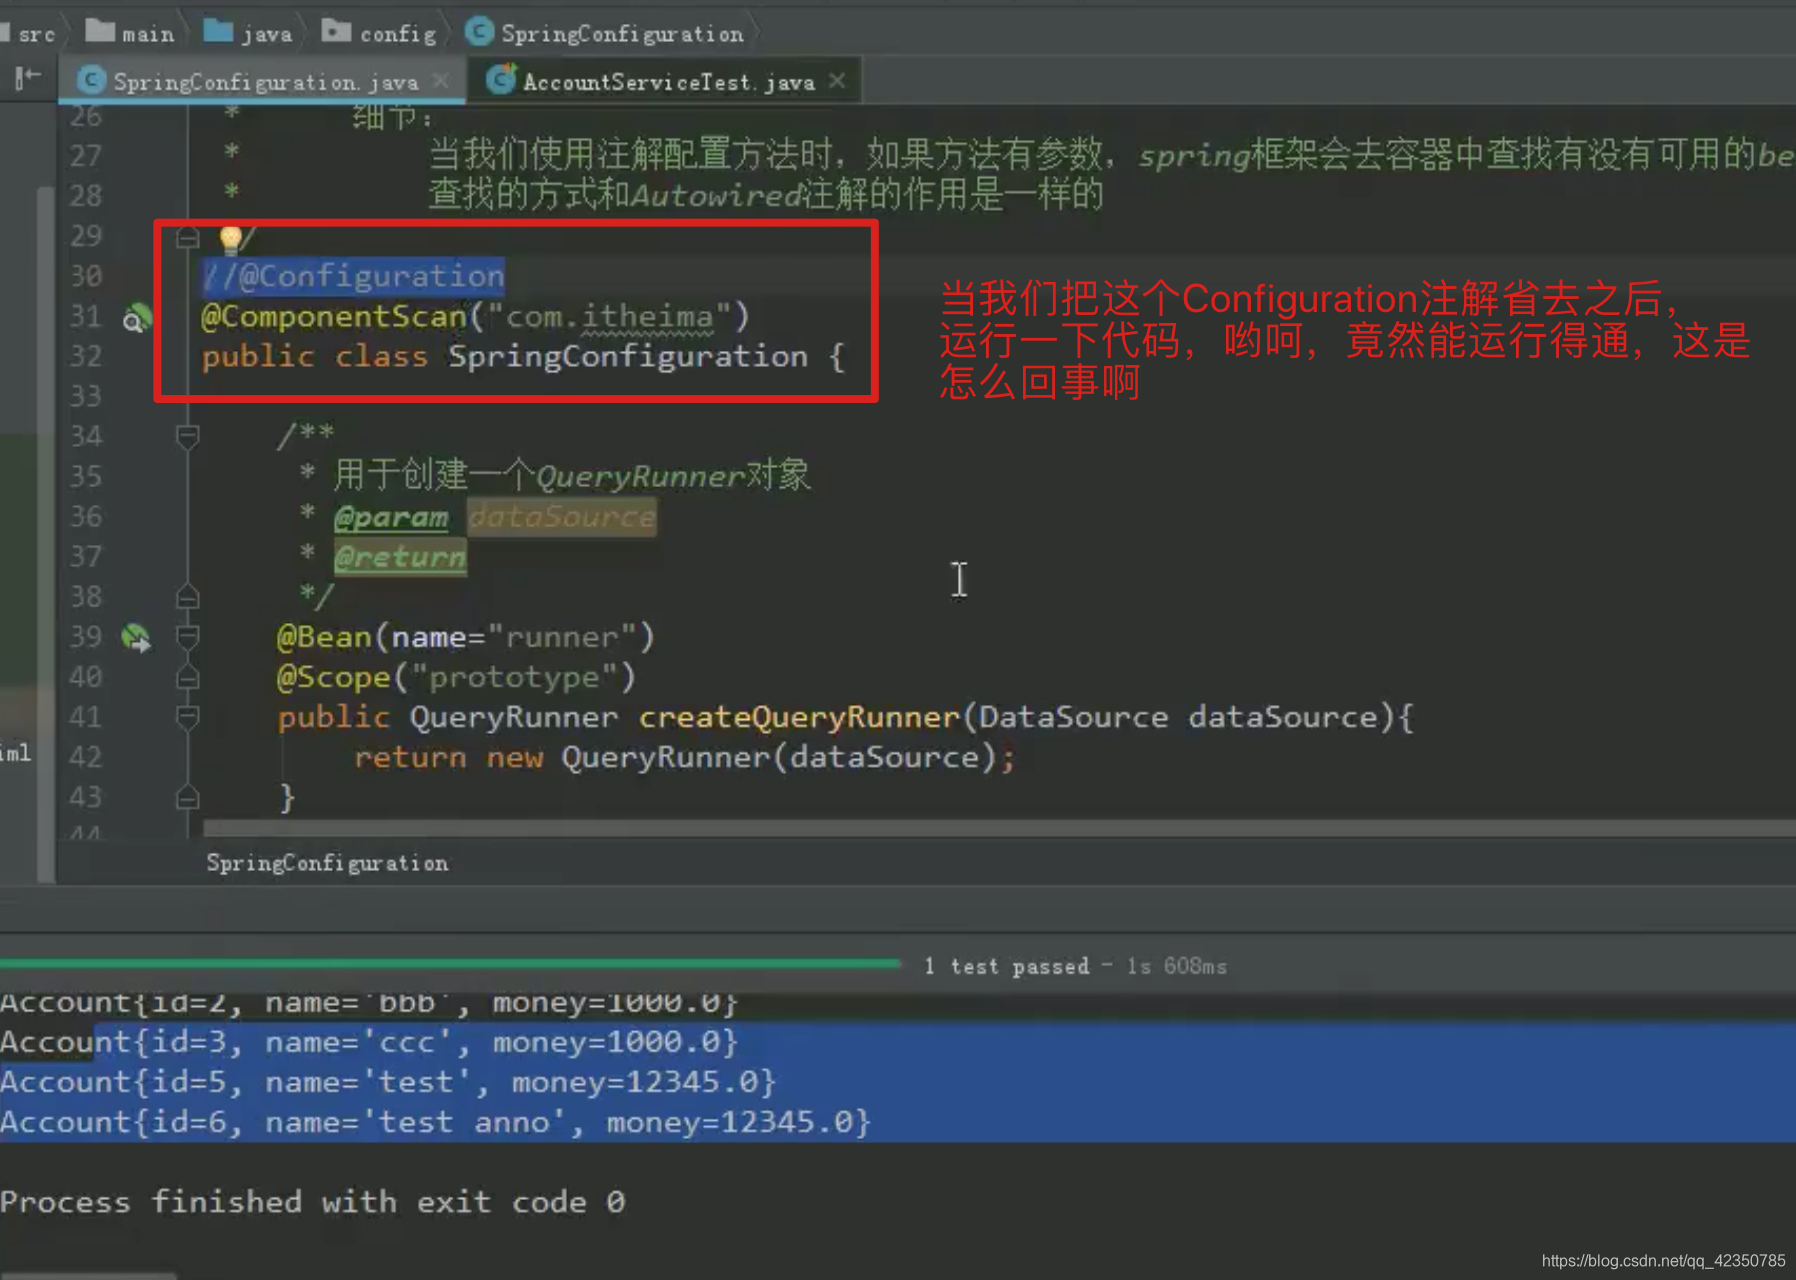Image resolution: width=1796 pixels, height=1280 pixels.
Task: Click the test class icon on AccountServiceTest.java tab
Action: pos(500,79)
